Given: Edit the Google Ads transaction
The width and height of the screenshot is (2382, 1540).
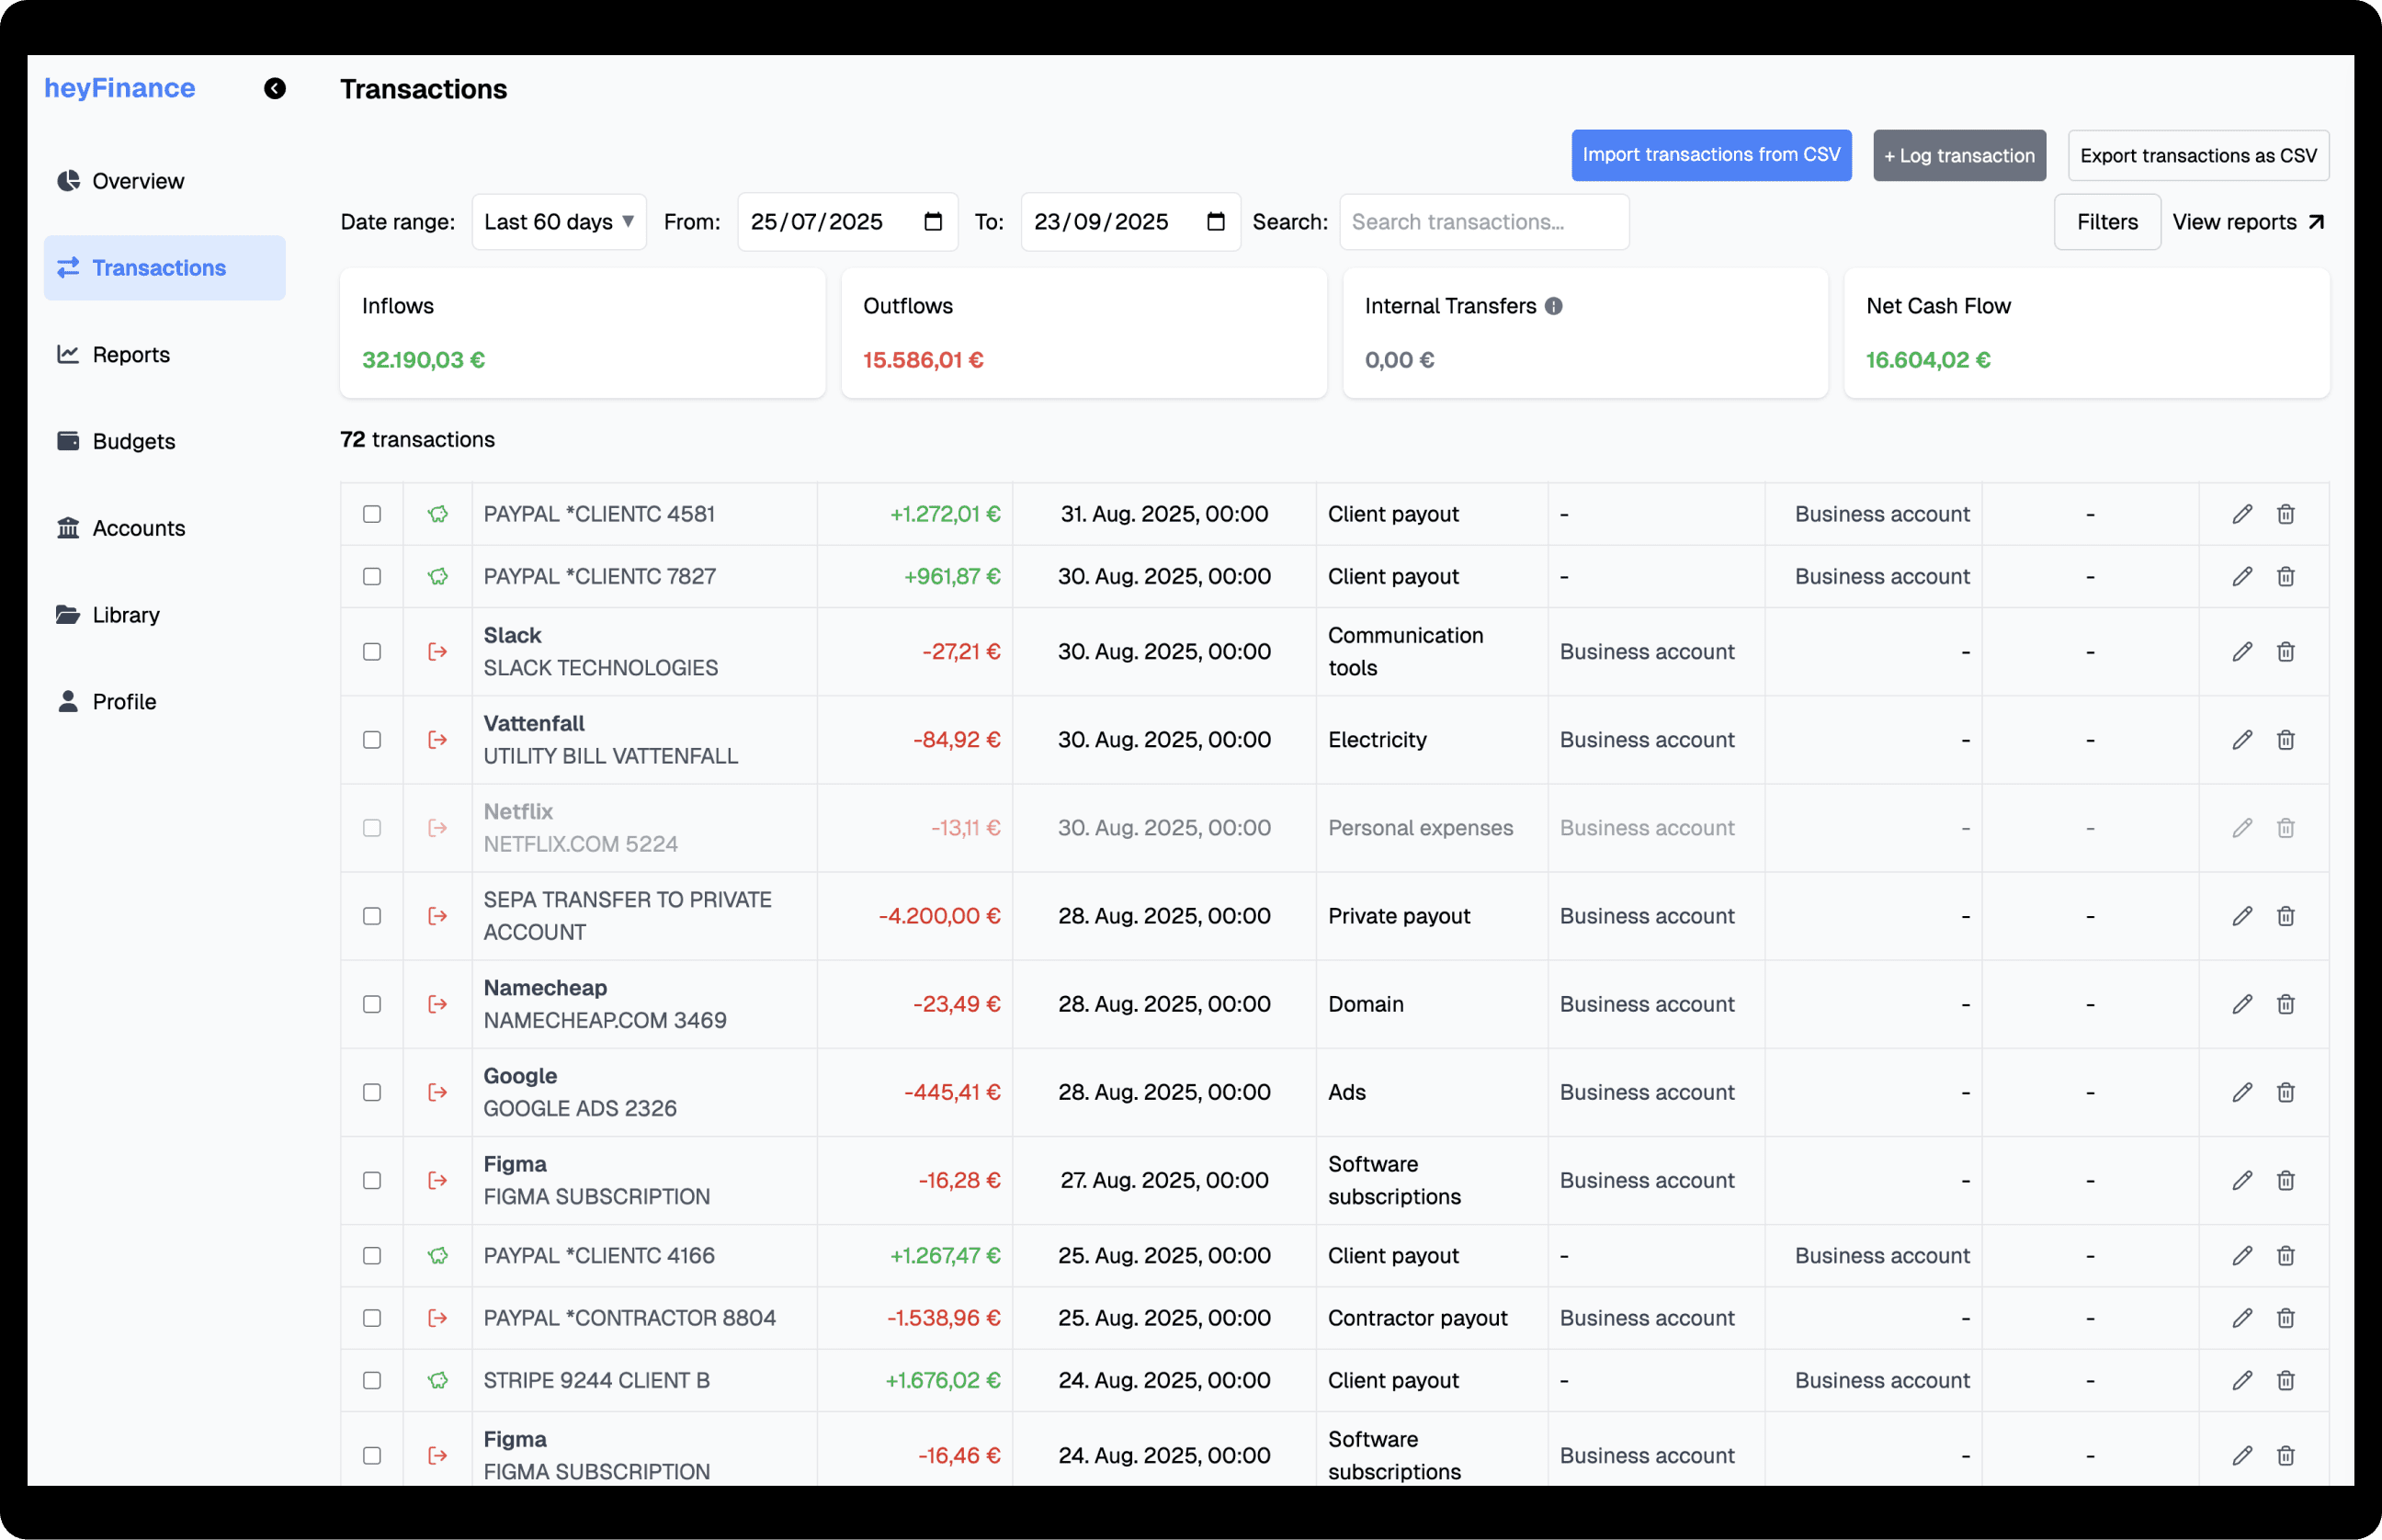Looking at the screenshot, I should click(2242, 1092).
